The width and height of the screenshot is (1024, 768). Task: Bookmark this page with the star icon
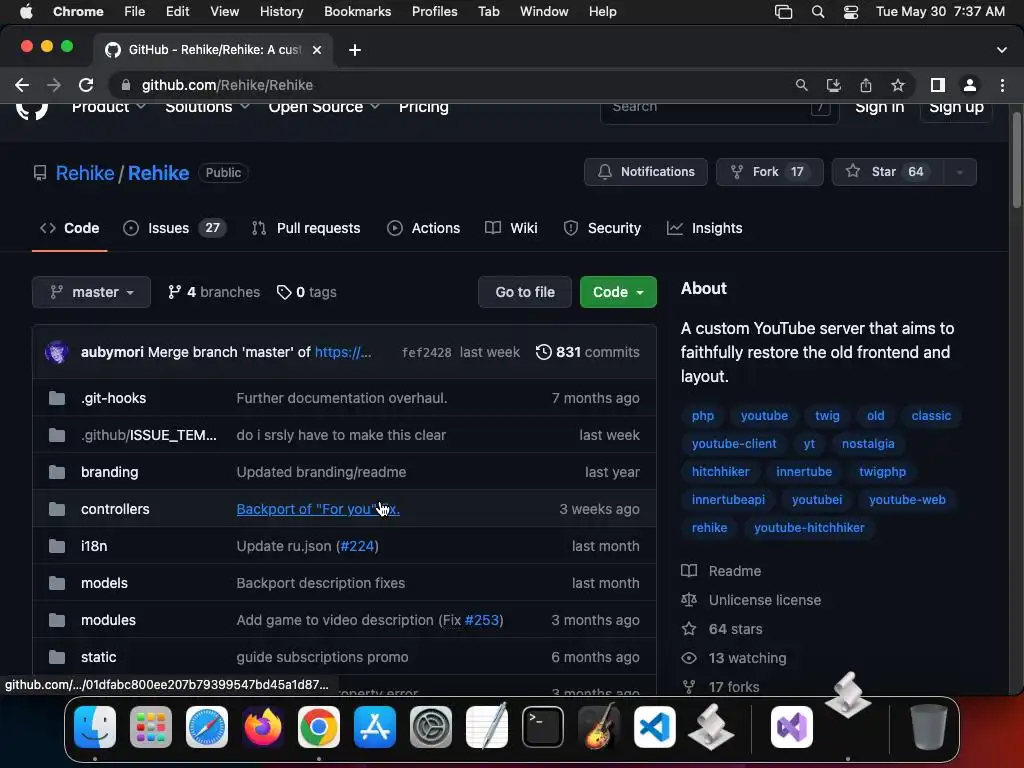point(898,85)
